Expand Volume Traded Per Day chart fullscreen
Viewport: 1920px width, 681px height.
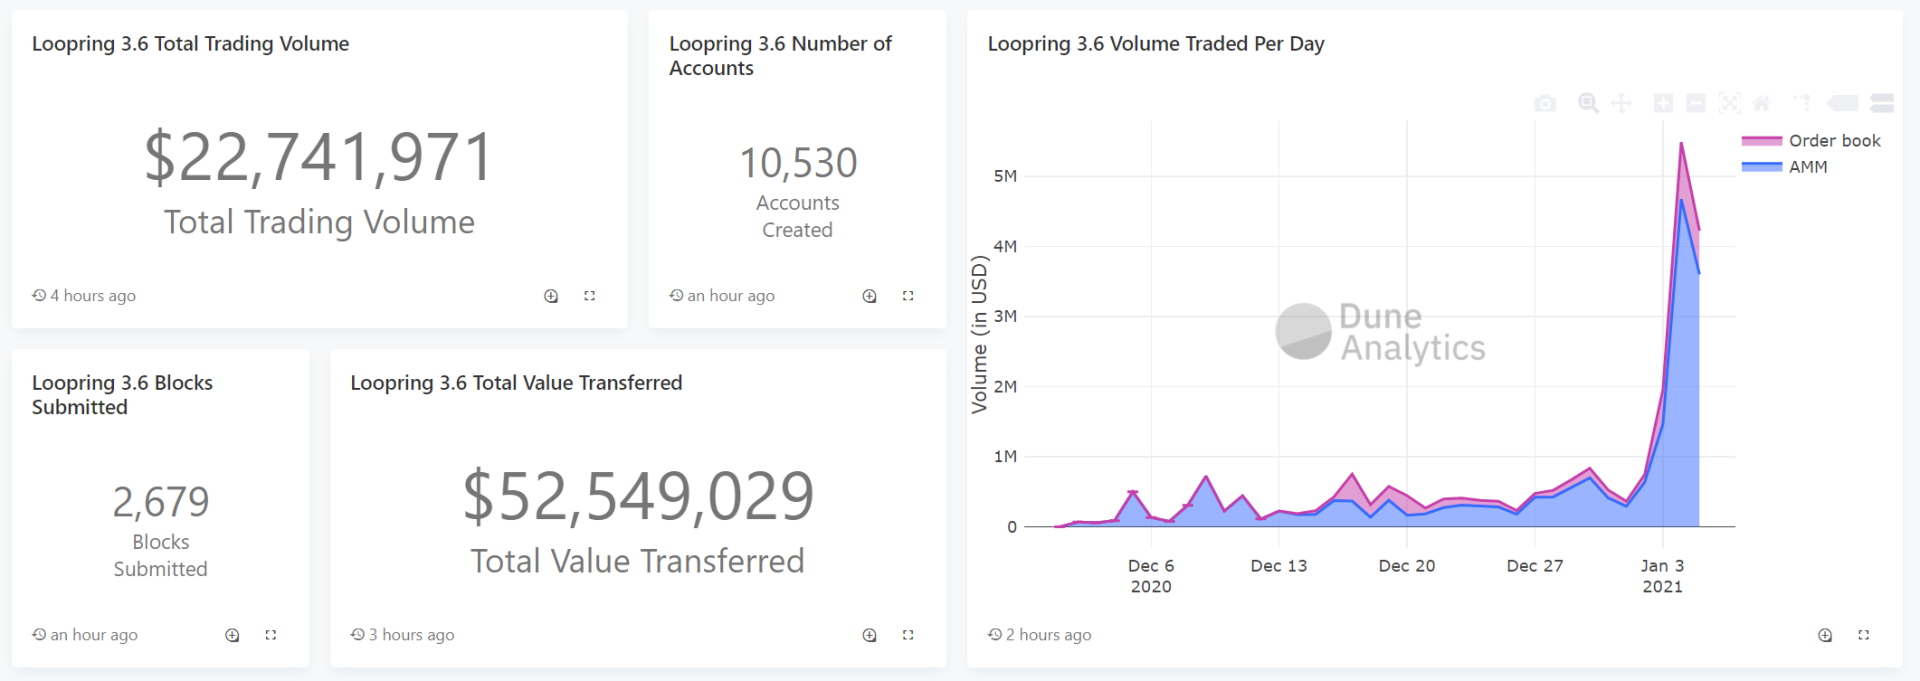click(1863, 635)
